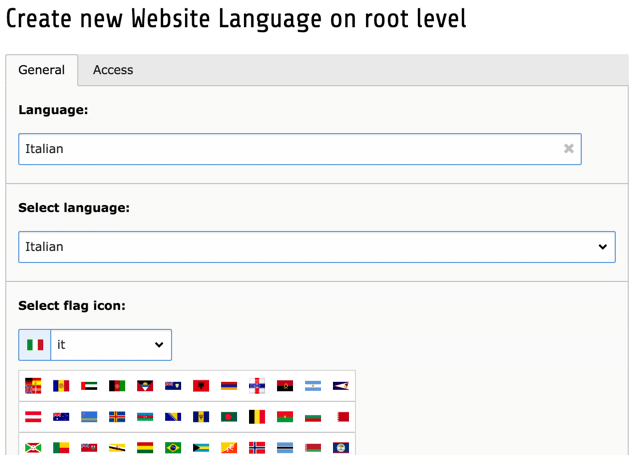Image resolution: width=639 pixels, height=455 pixels.
Task: Choose the Netherlands Antilles flag icon
Action: click(x=257, y=386)
